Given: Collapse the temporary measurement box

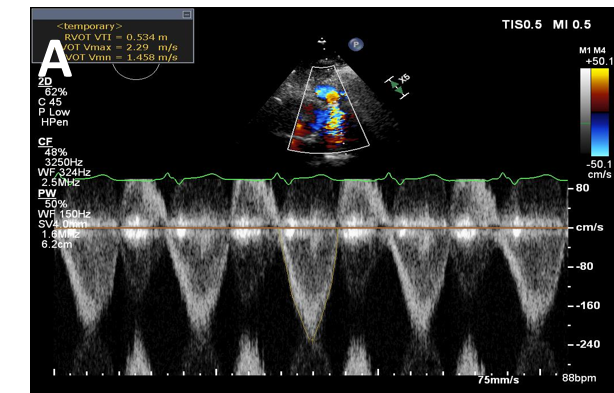Looking at the screenshot, I should pyautogui.click(x=187, y=14).
